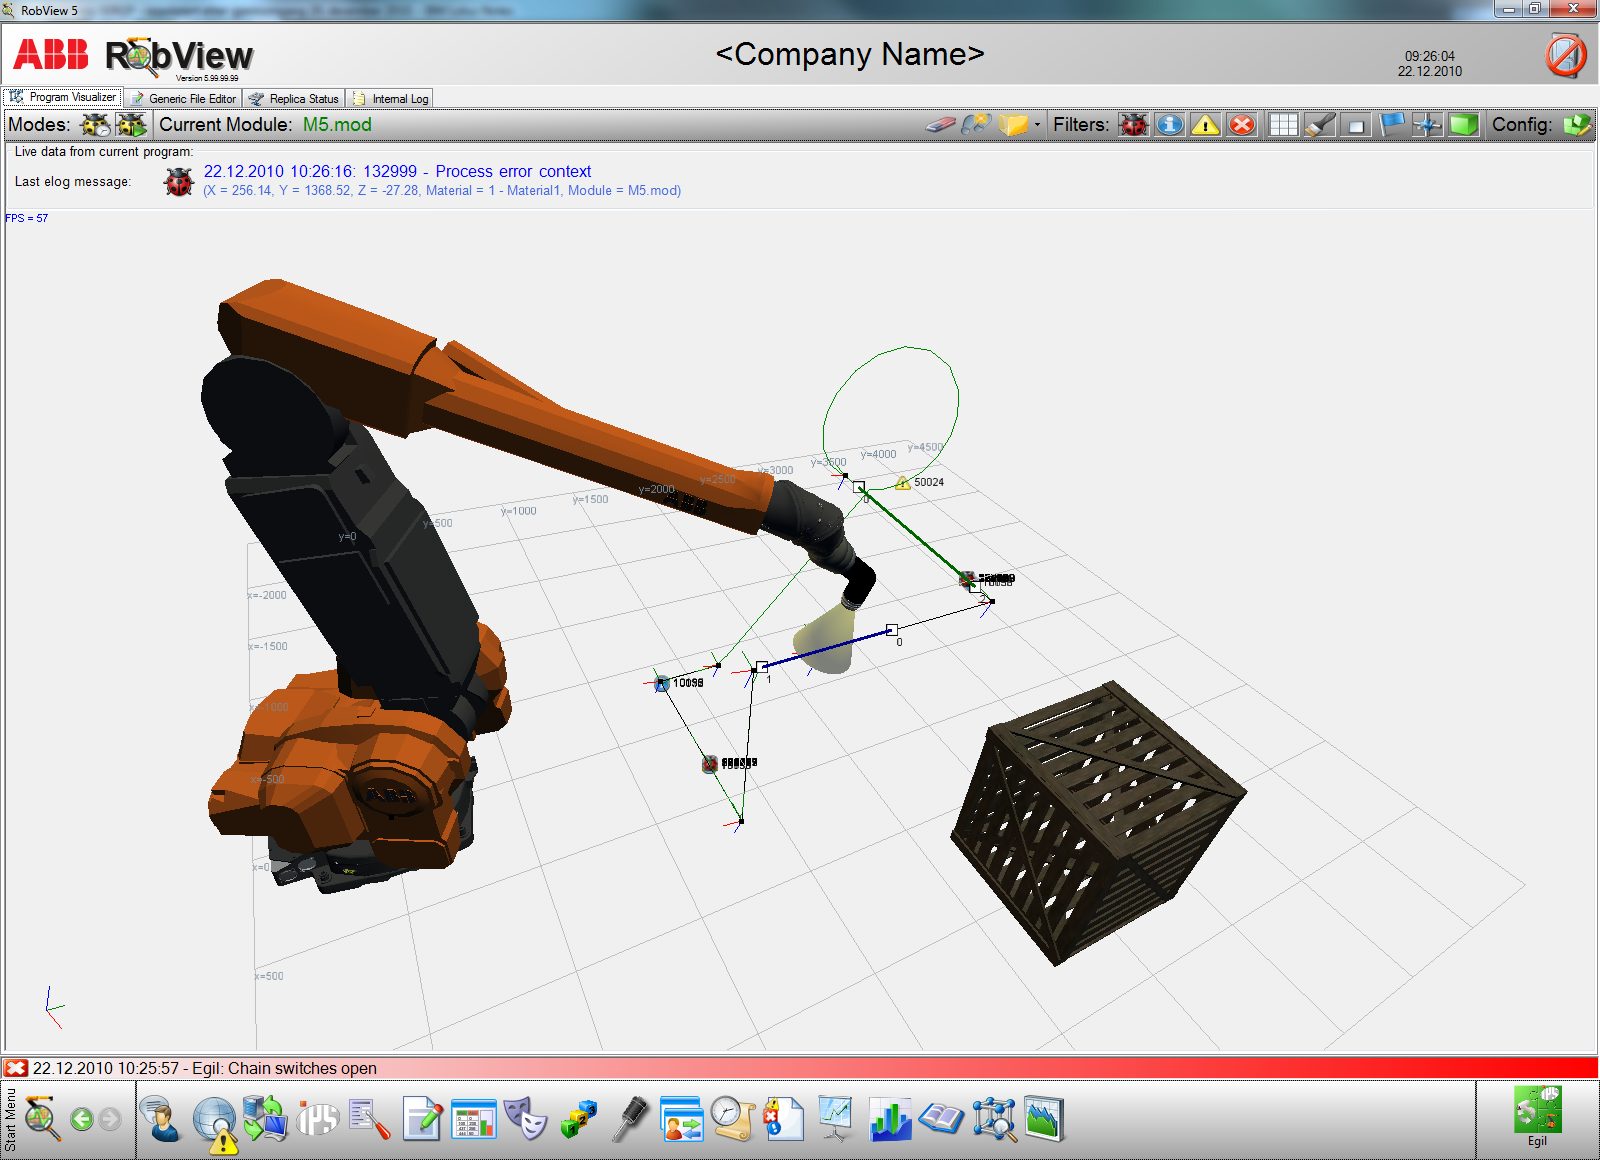Screen dimensions: 1600x1160
Task: Open the Config cube editor
Action: click(1576, 125)
